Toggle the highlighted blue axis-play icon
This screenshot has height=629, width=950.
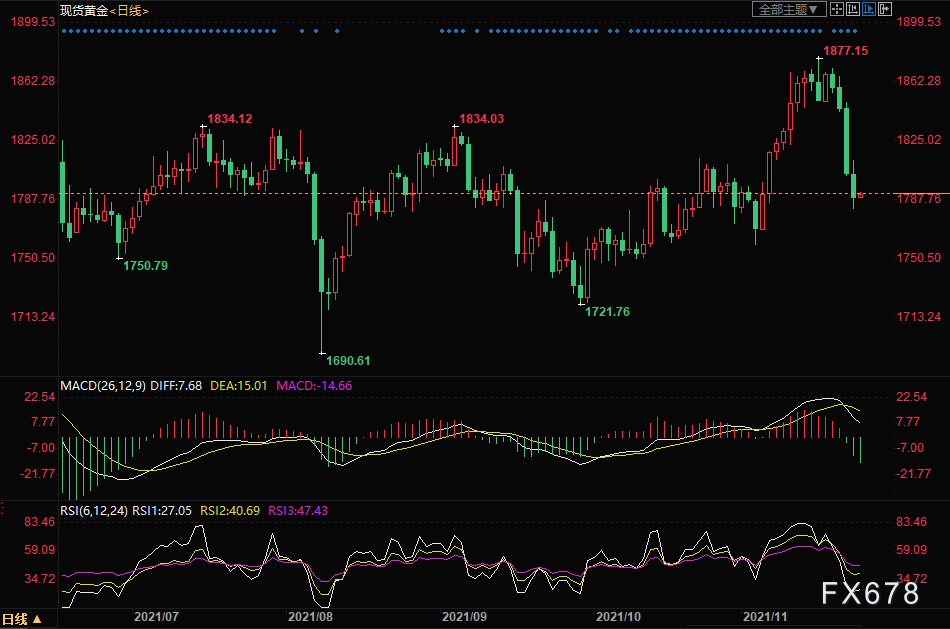[869, 9]
